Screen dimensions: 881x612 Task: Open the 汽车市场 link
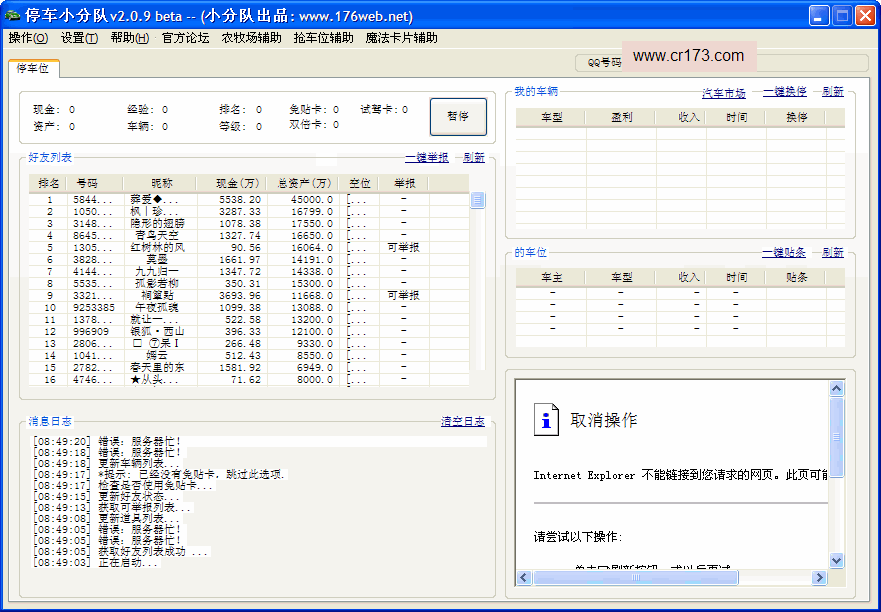(723, 92)
